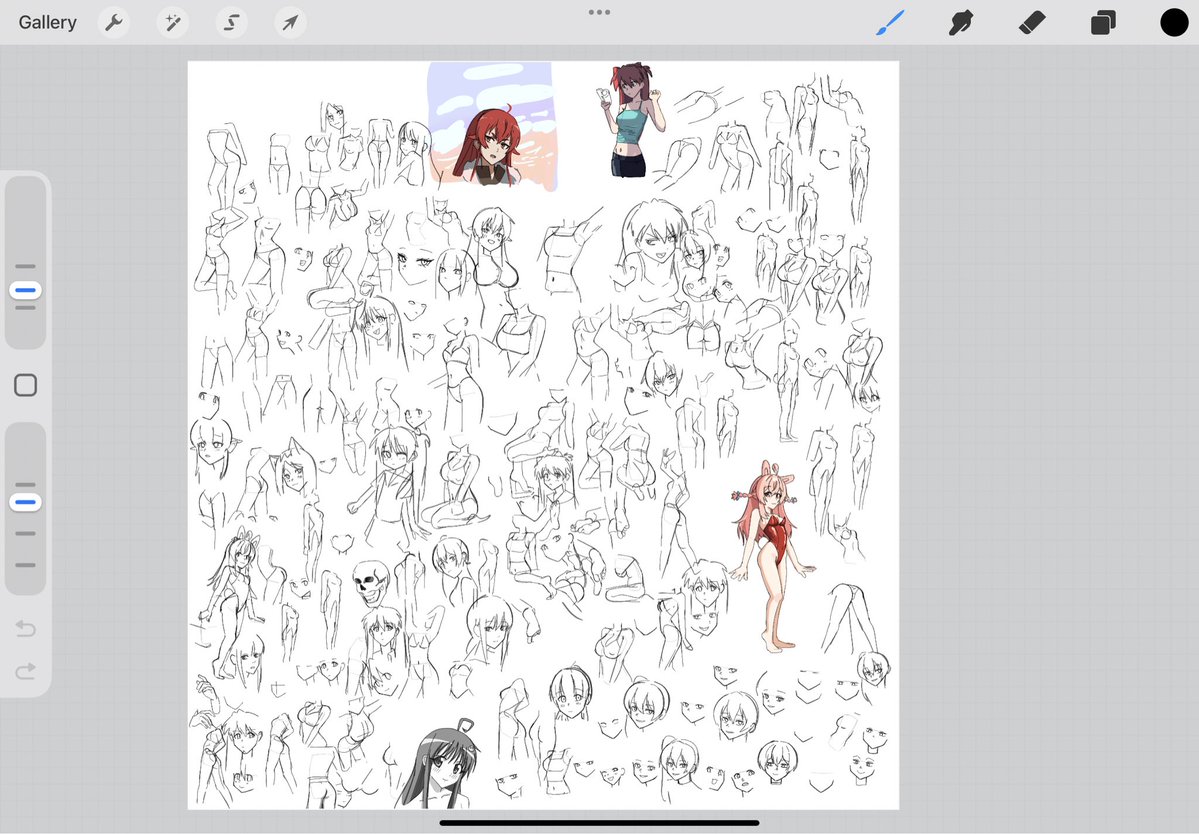Open the three-dot menu at top center
This screenshot has height=834, width=1199.
pyautogui.click(x=600, y=12)
